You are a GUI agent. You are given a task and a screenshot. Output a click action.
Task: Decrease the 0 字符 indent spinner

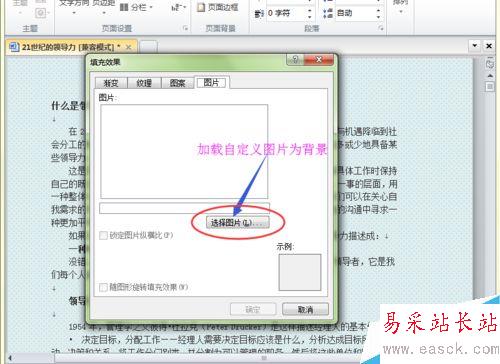click(310, 17)
